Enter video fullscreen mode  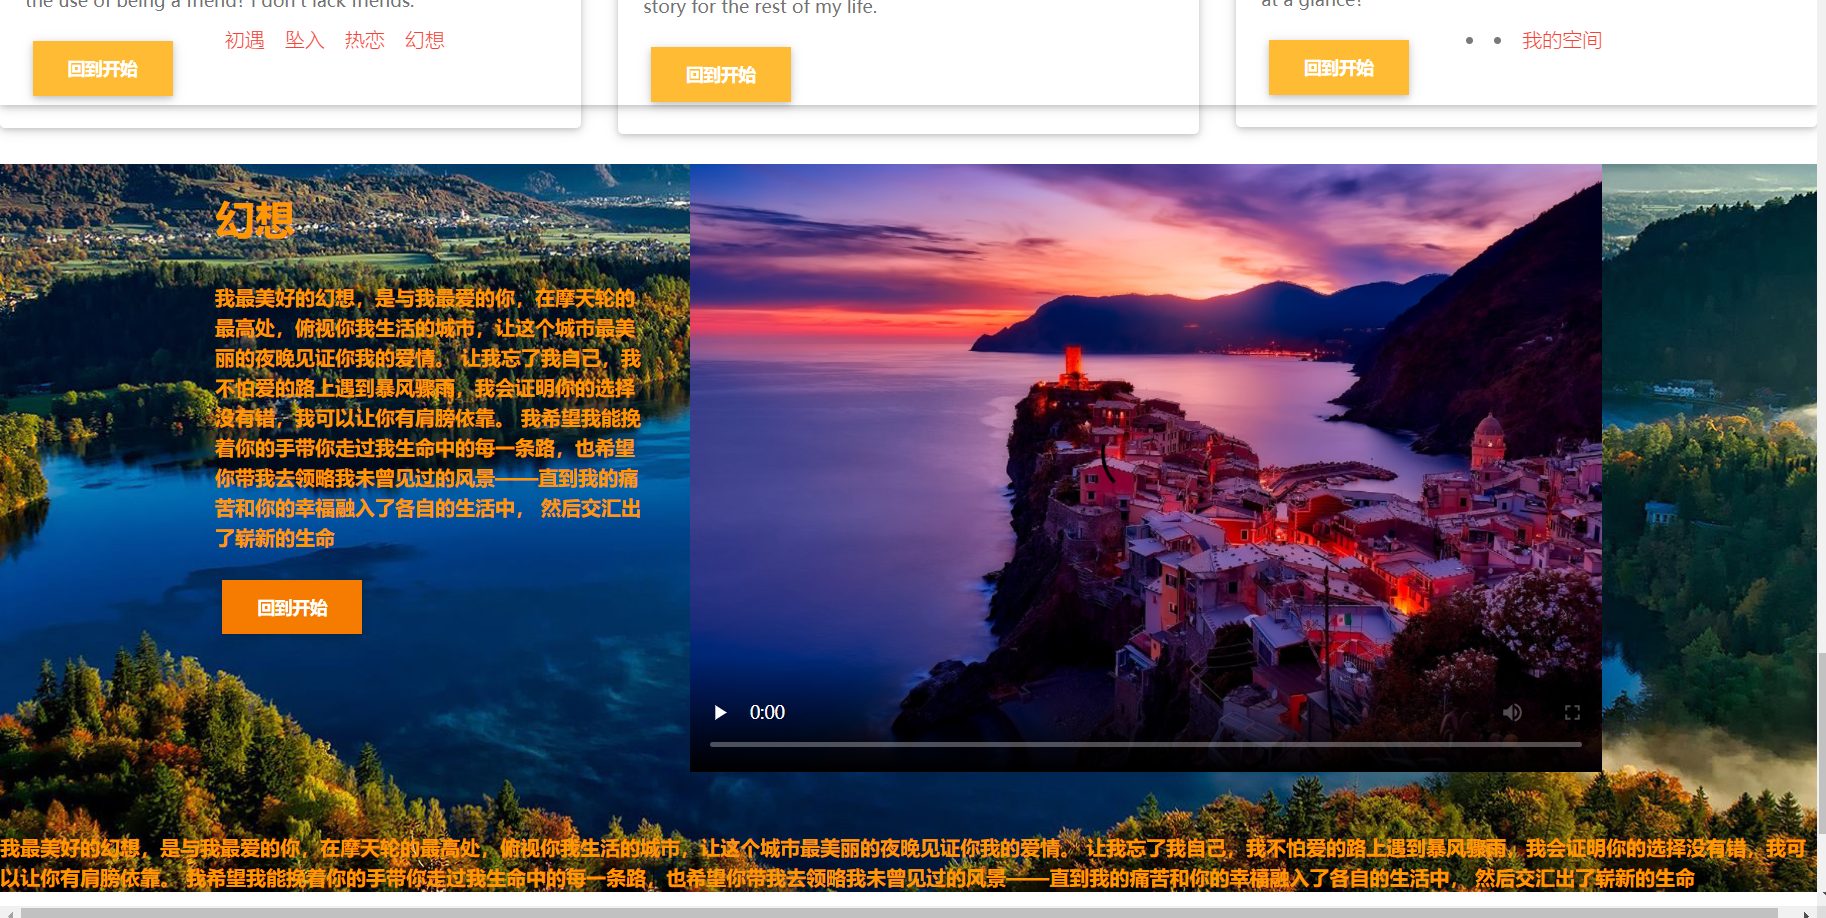pyautogui.click(x=1572, y=712)
